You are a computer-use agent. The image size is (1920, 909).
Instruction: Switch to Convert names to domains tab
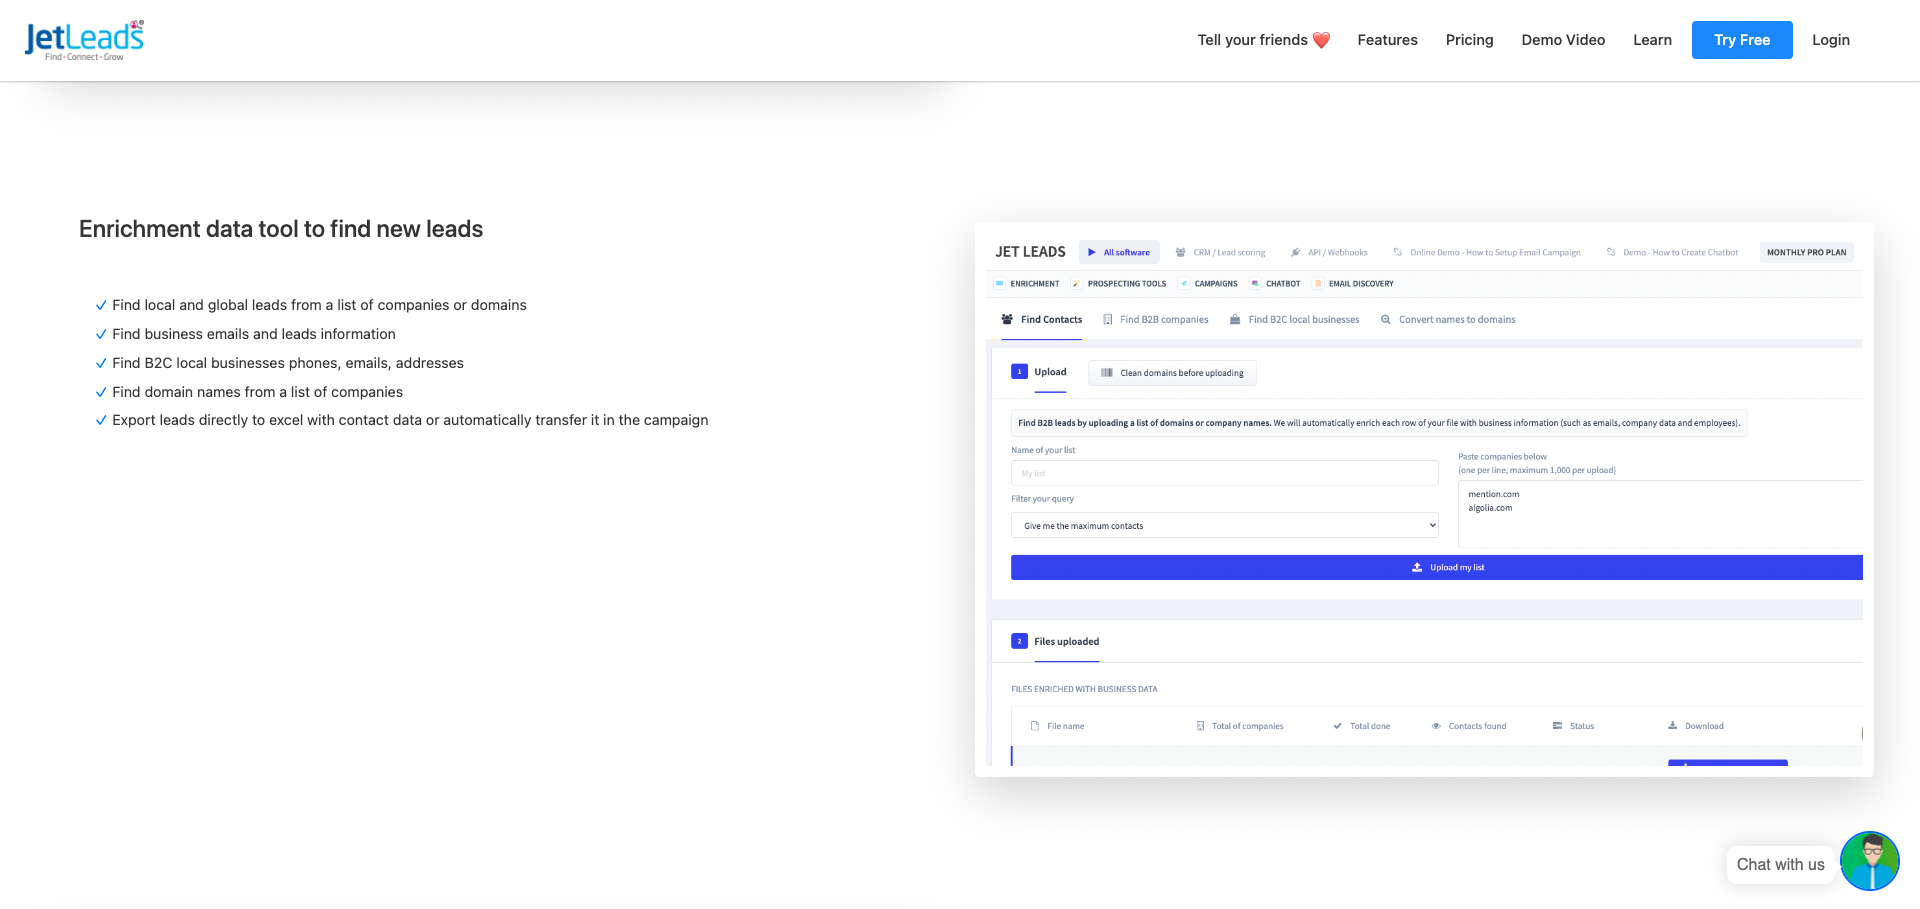(x=1448, y=320)
